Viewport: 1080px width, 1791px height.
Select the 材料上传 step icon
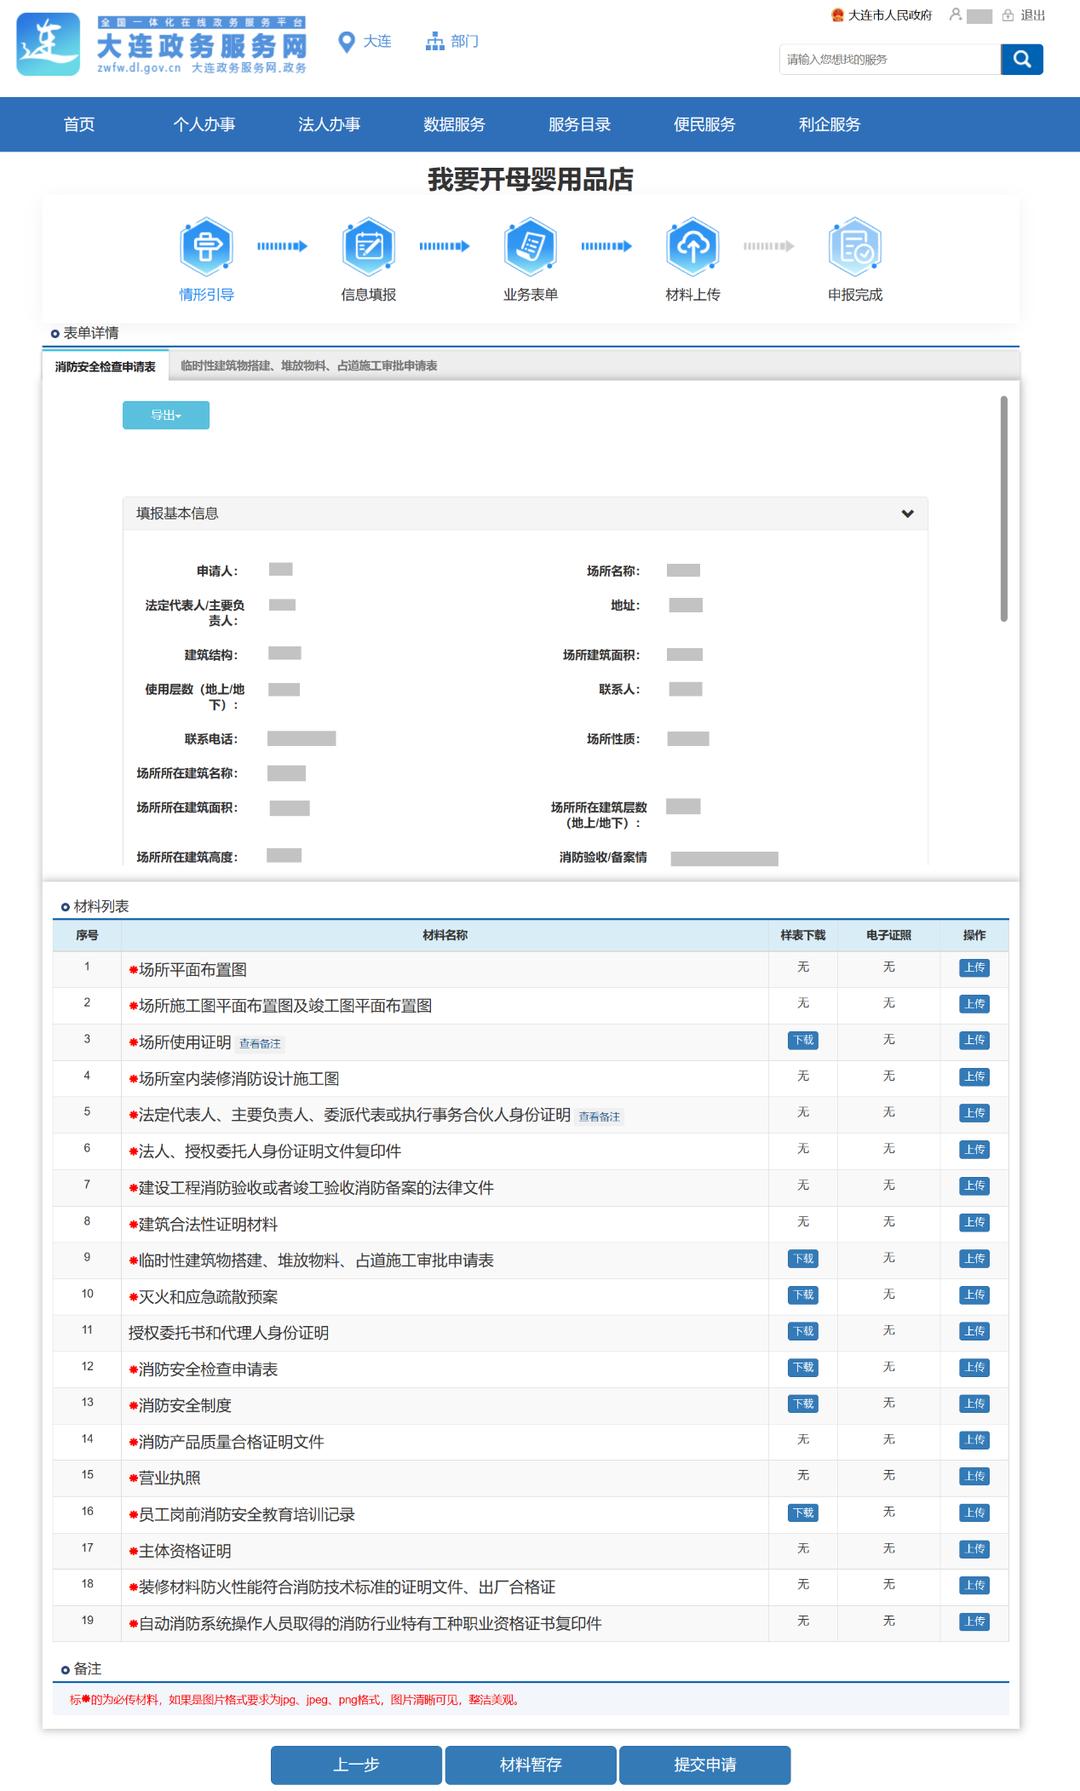693,246
